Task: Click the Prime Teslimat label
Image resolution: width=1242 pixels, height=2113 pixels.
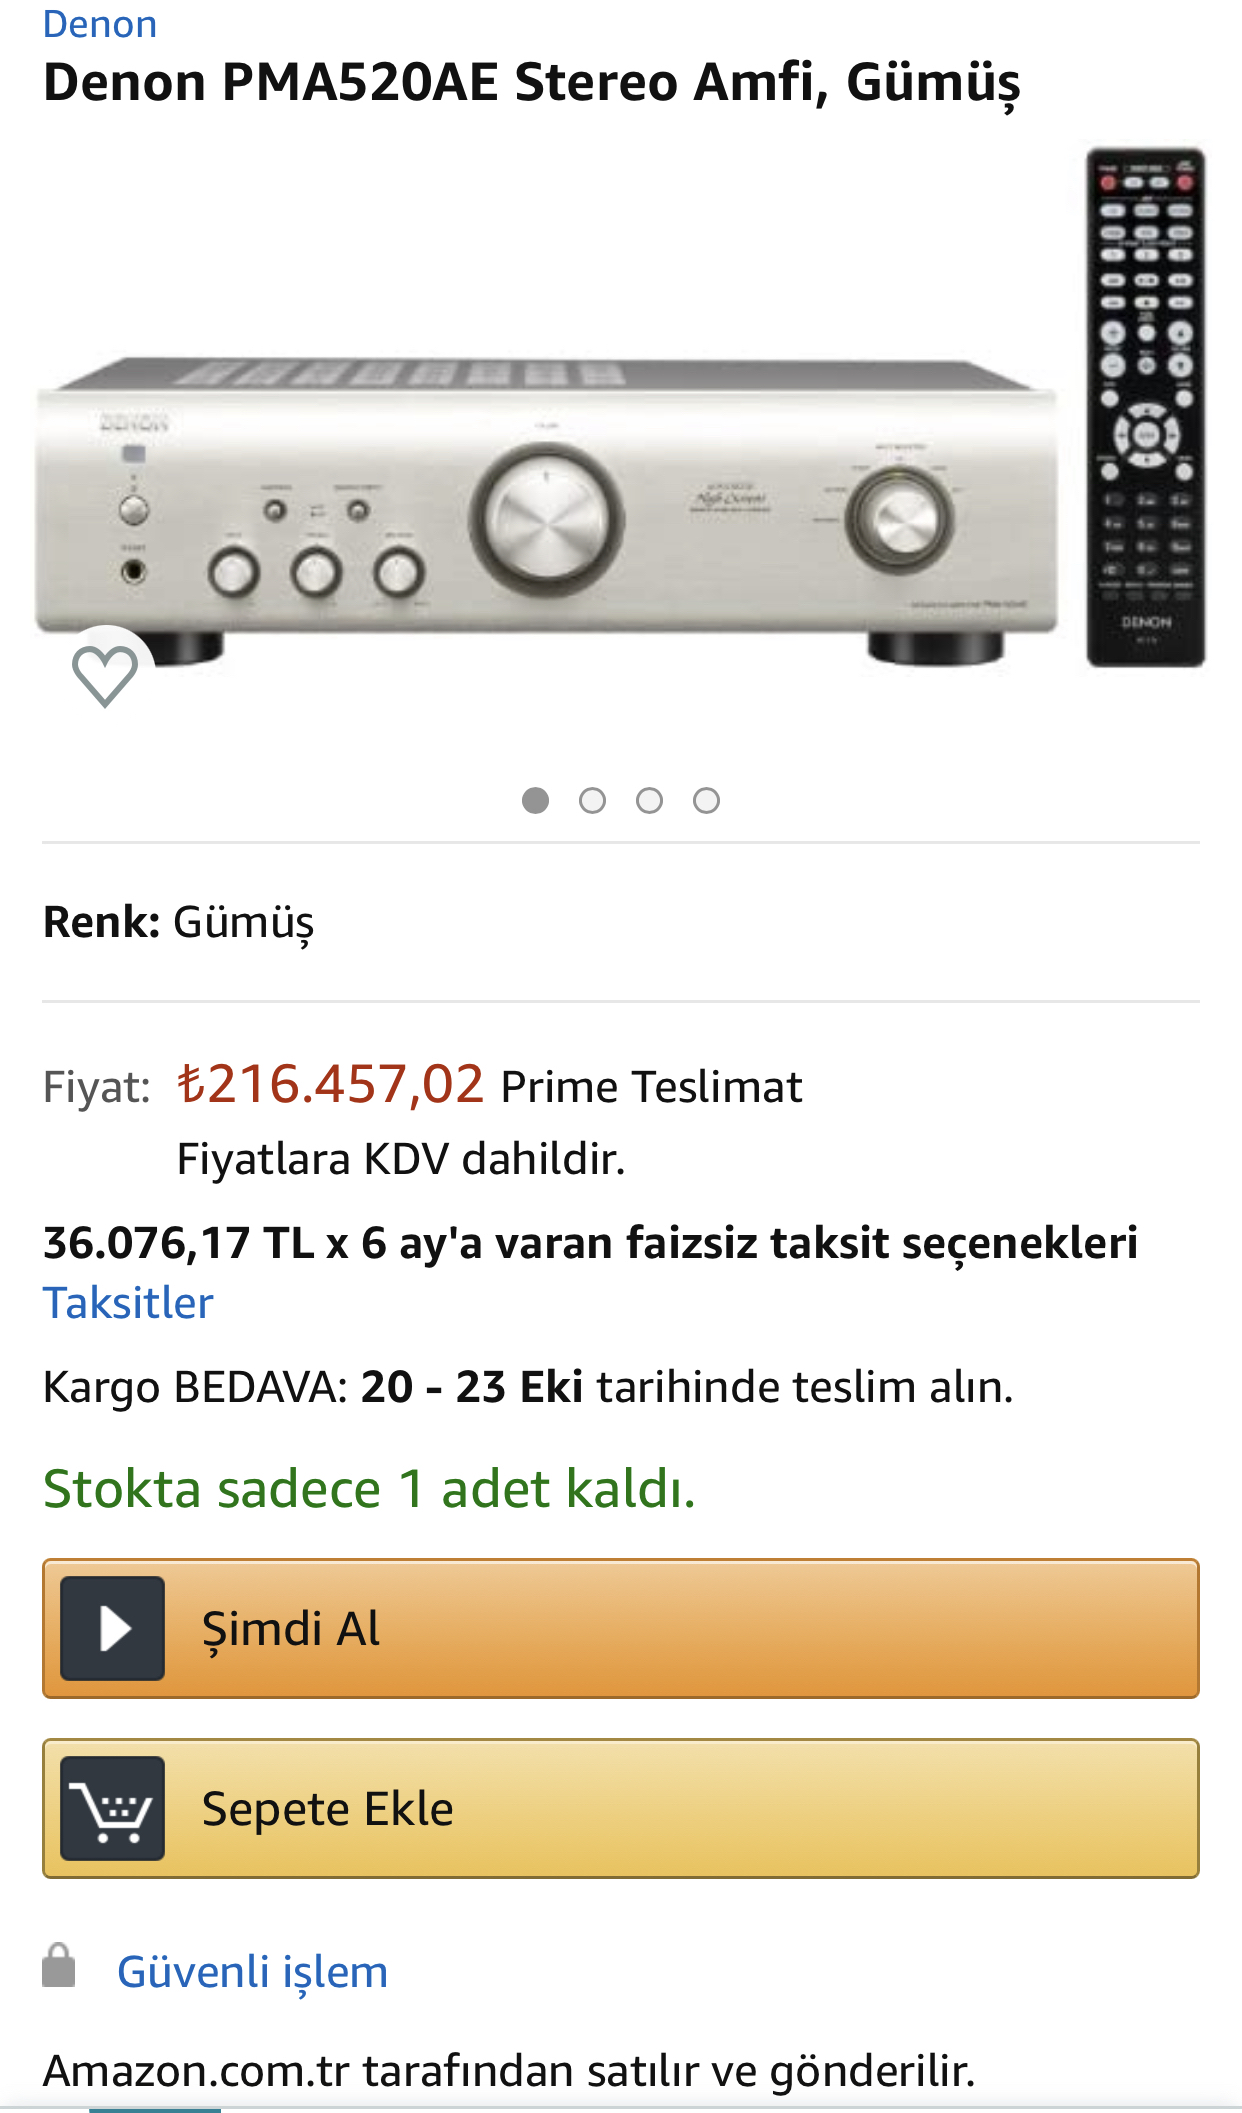Action: coord(651,1087)
